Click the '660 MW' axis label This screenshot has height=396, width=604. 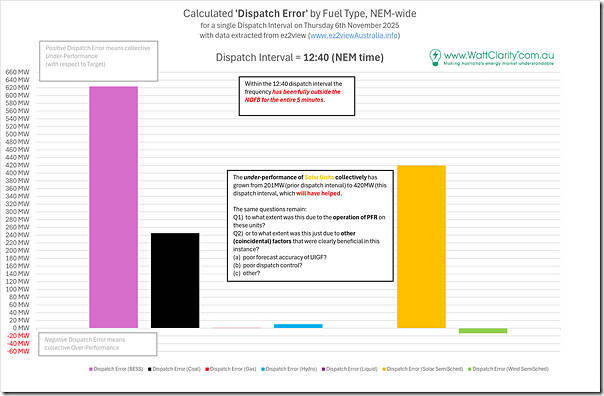[17, 72]
